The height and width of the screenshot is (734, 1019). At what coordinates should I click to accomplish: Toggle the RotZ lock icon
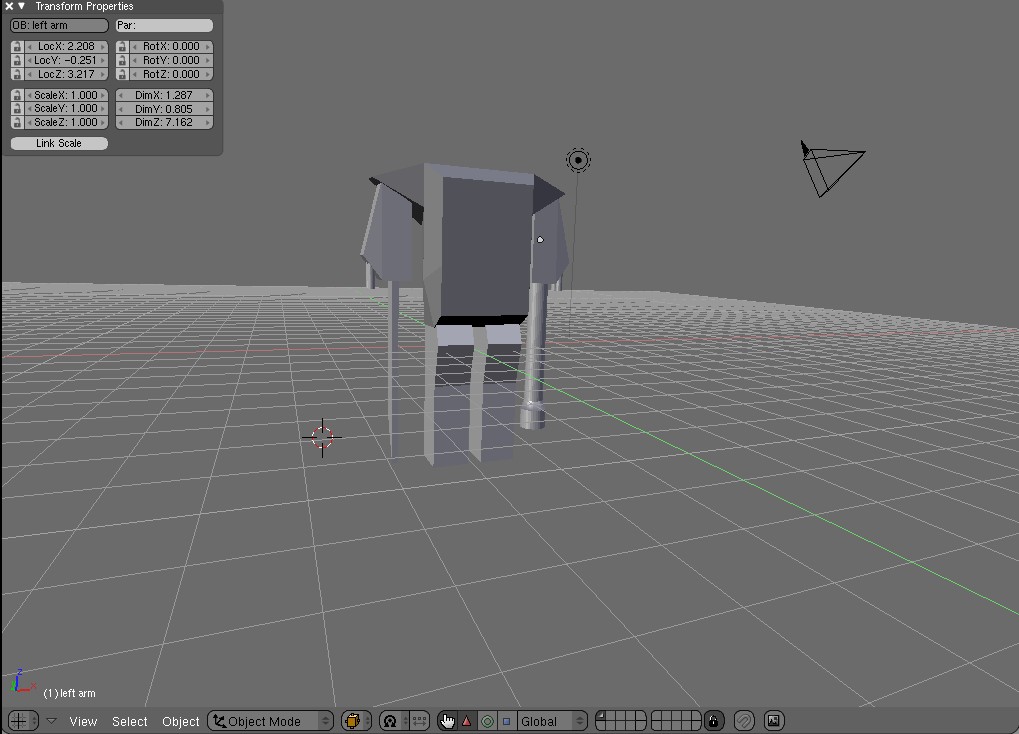122,74
